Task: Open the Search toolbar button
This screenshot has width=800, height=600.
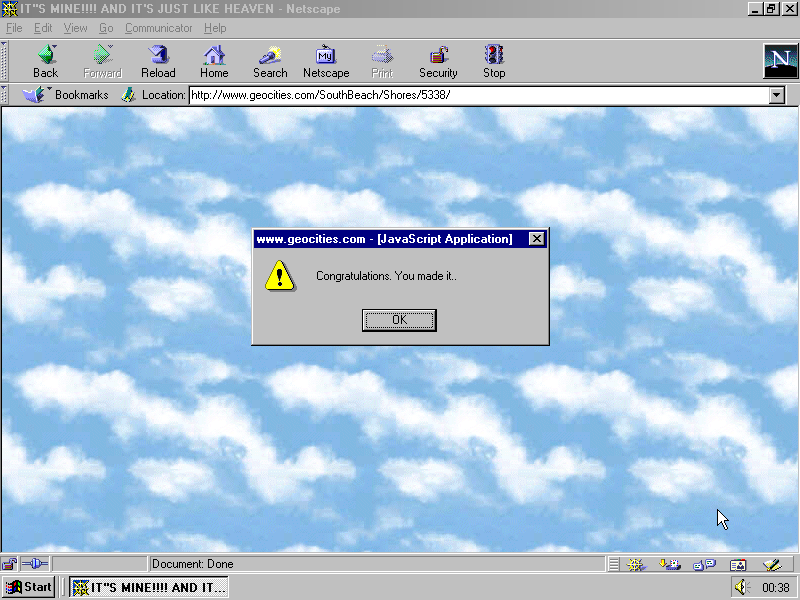Action: (x=270, y=61)
